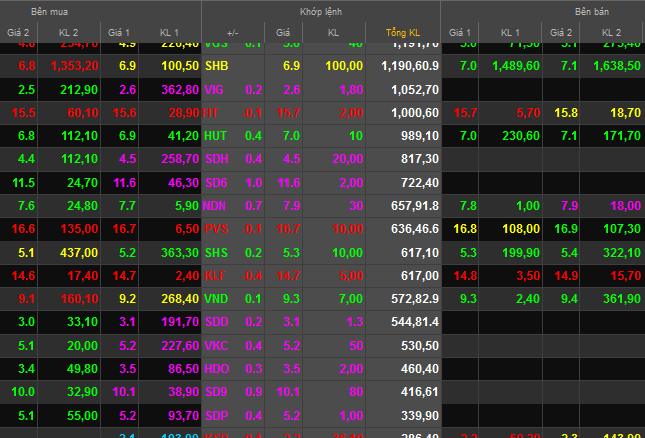645x438 pixels.
Task: Open VND stock ticker details
Action: [x=217, y=298]
